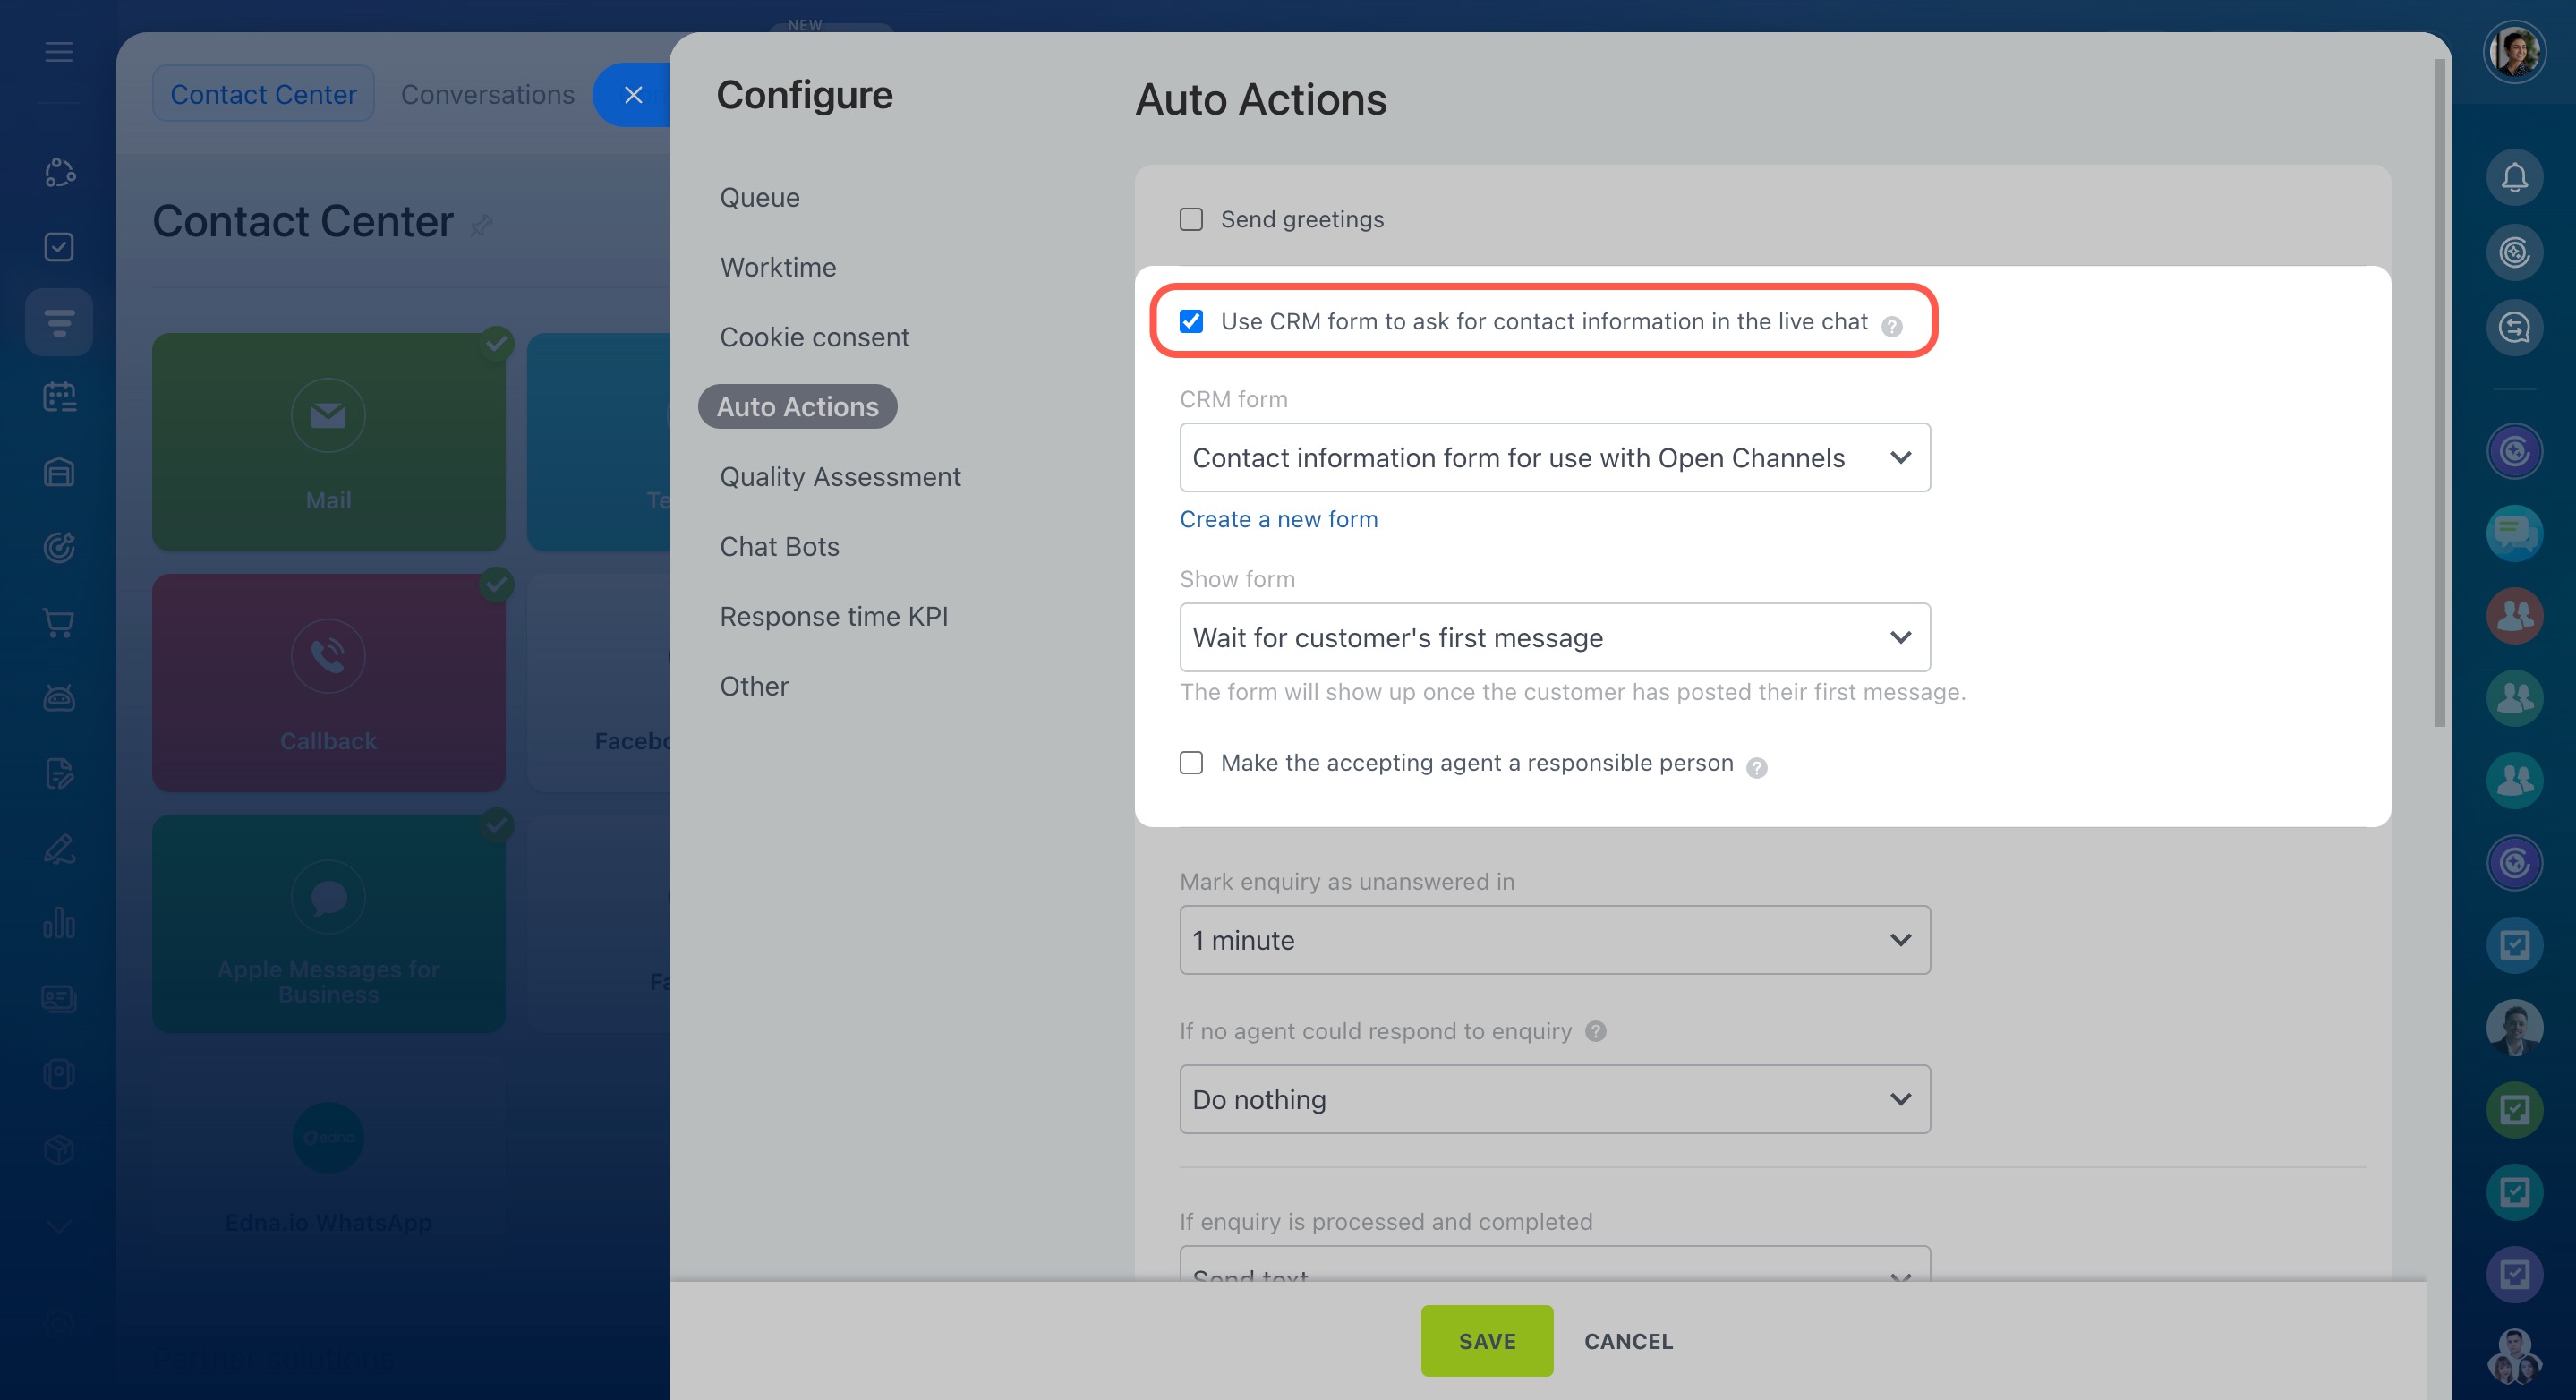Open the man portrait avatar in right panel

point(2514,1027)
